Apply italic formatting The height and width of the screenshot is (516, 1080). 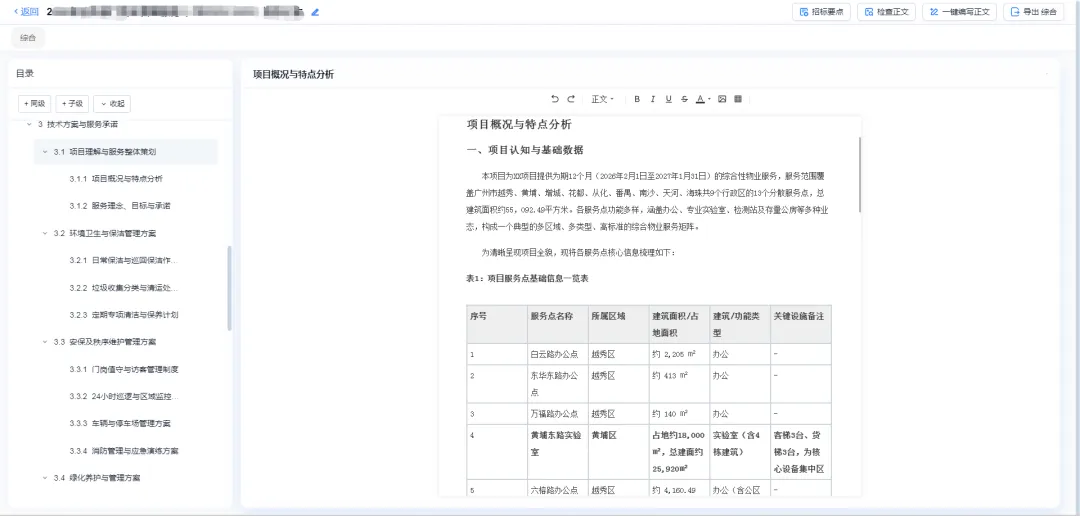[653, 99]
